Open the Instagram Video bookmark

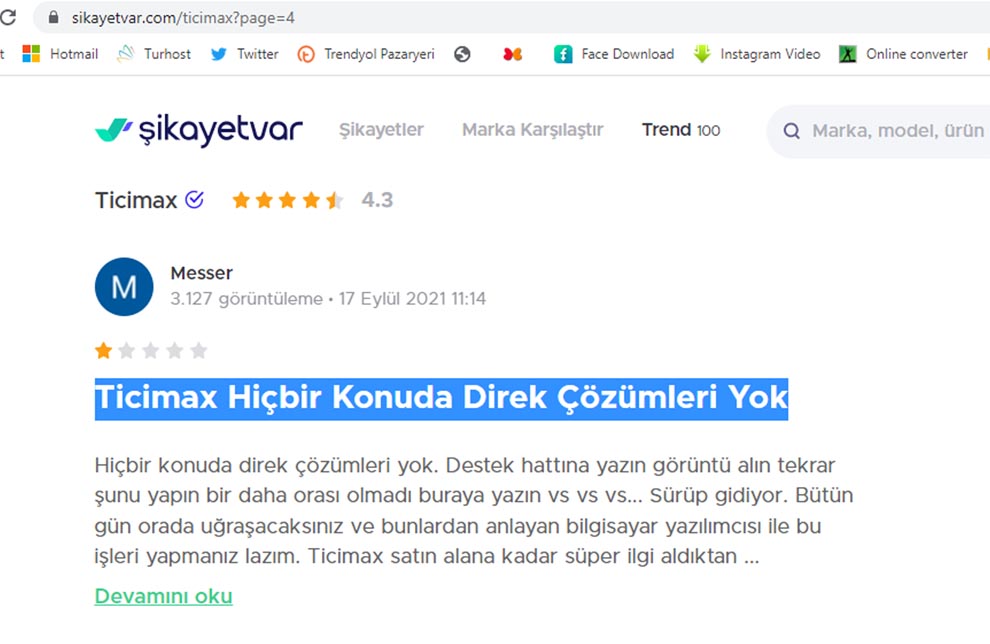[x=756, y=54]
